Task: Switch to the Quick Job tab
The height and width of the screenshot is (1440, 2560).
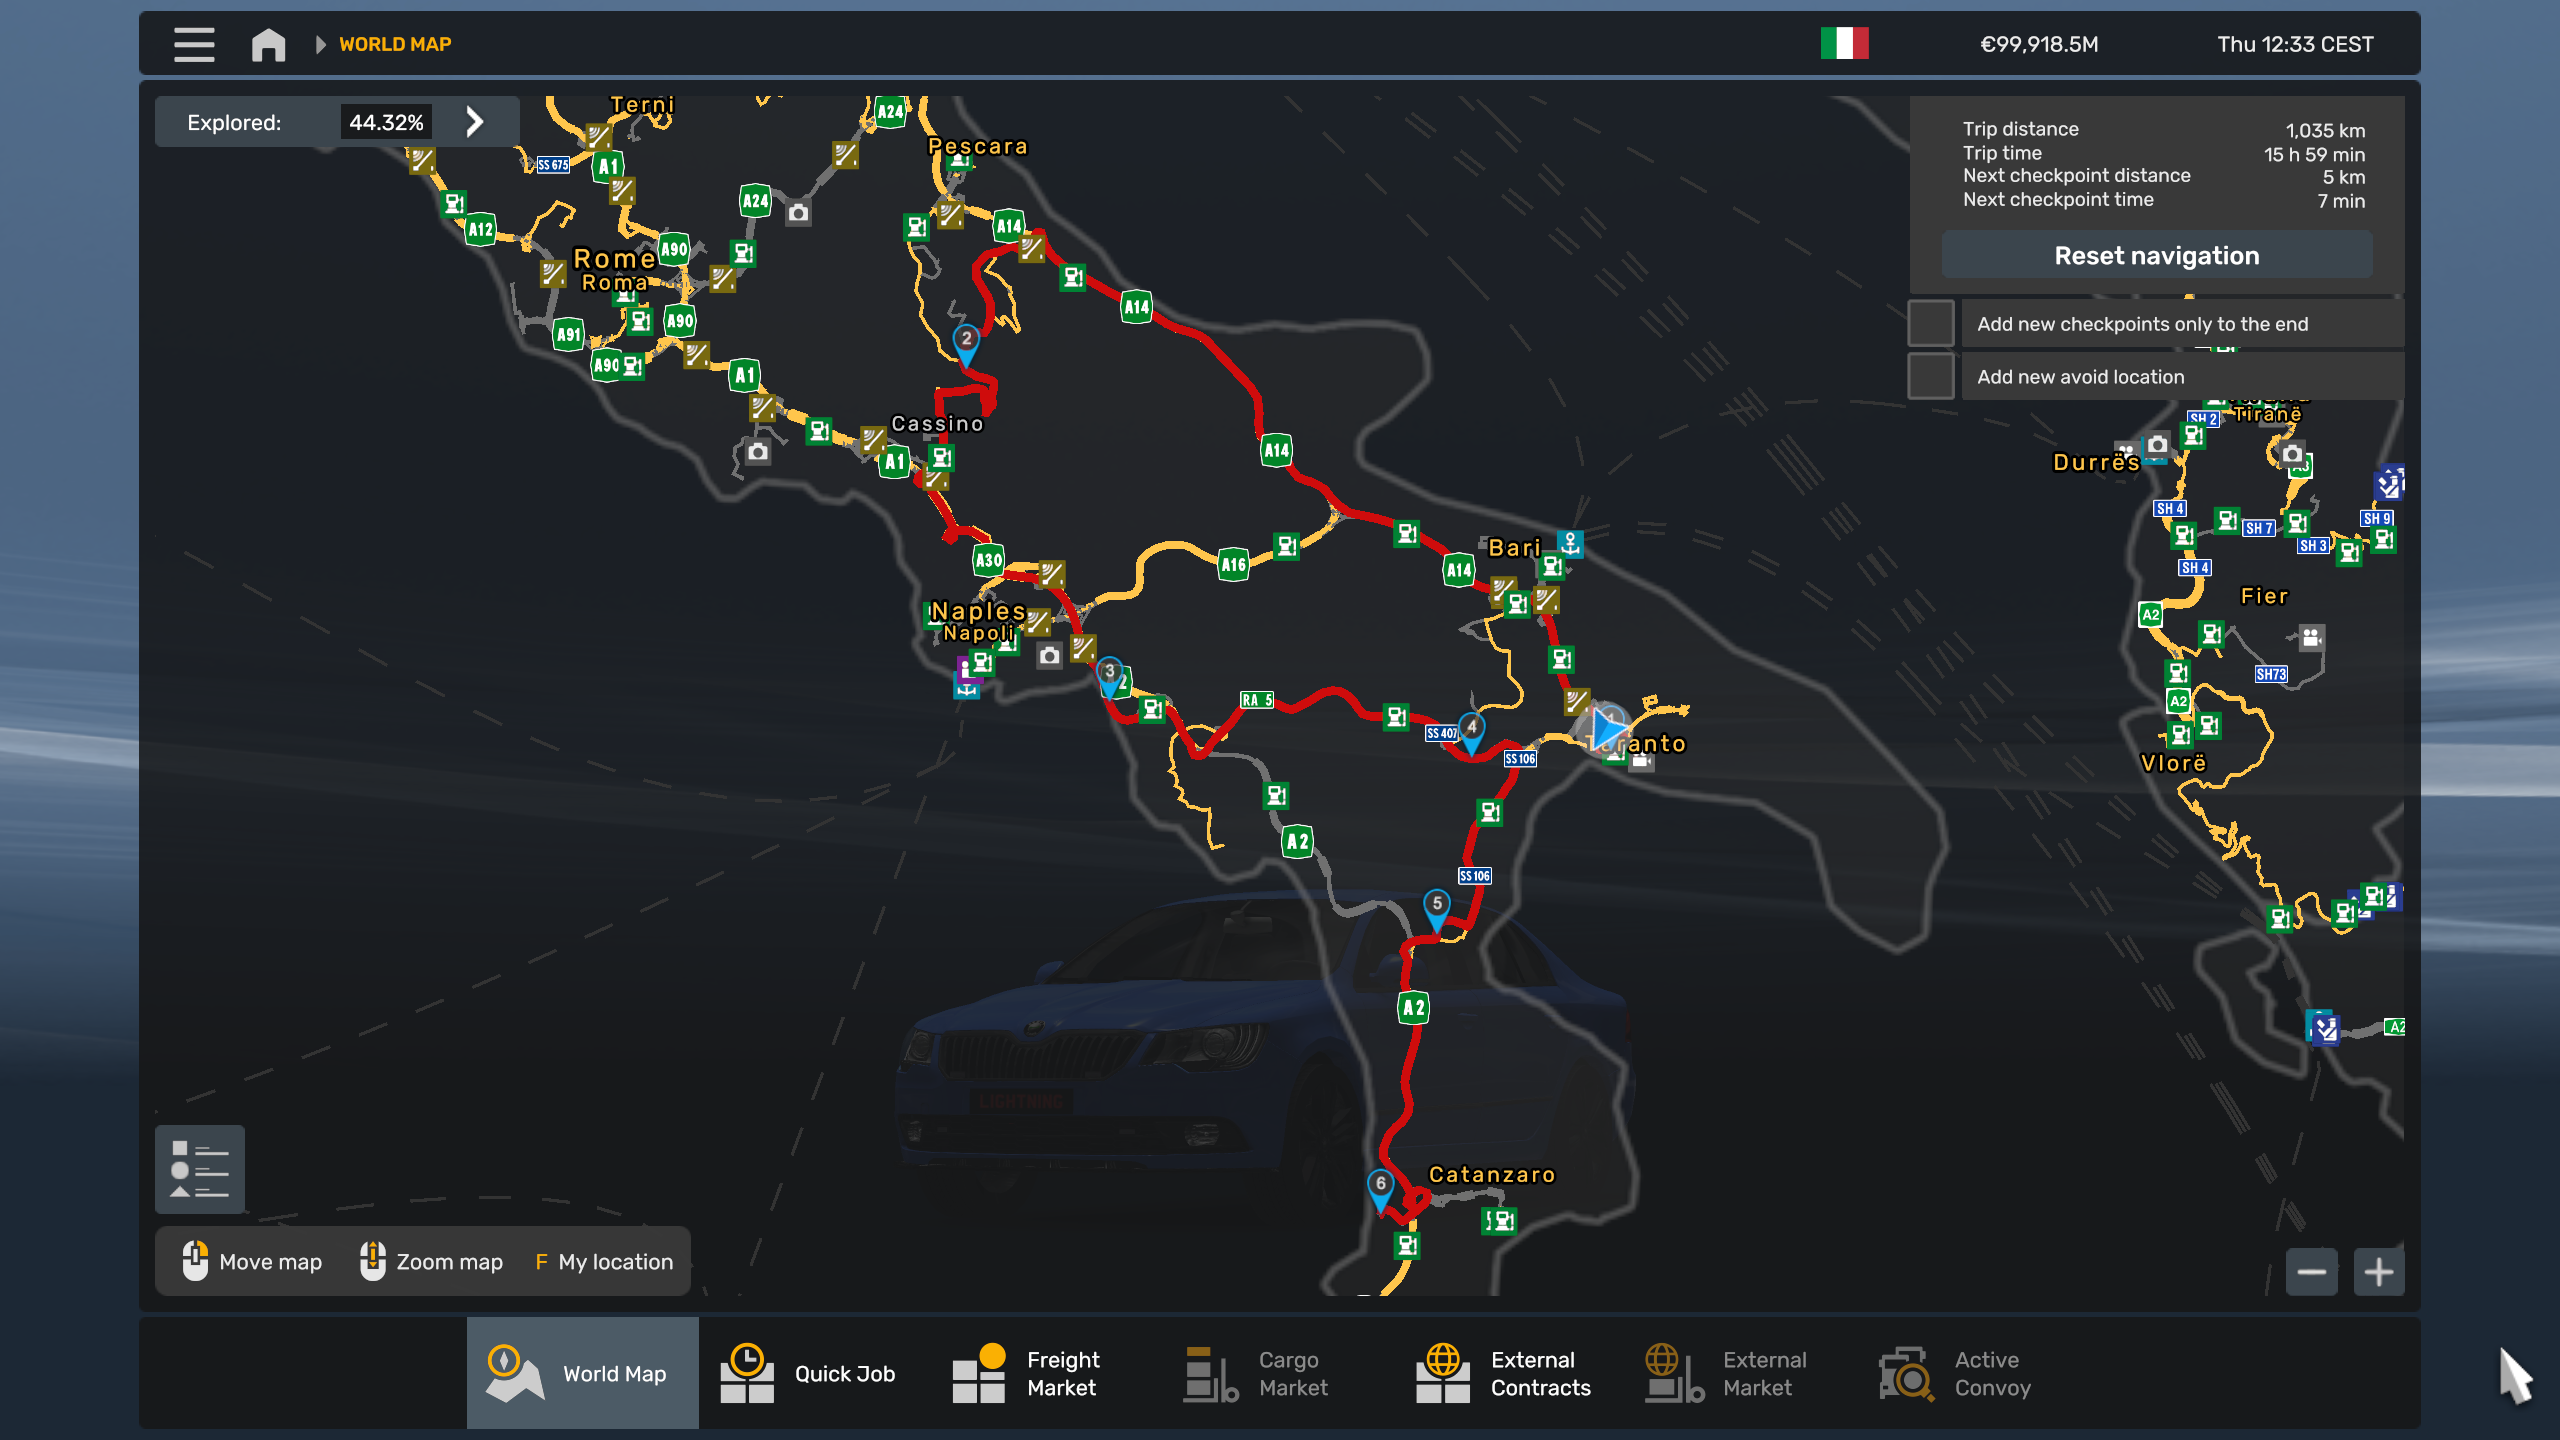Action: point(808,1373)
